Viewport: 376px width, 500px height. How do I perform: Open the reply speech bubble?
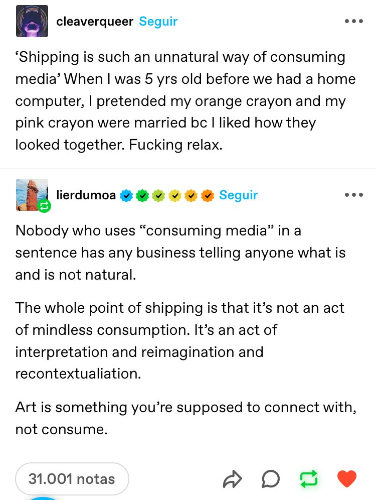point(270,479)
